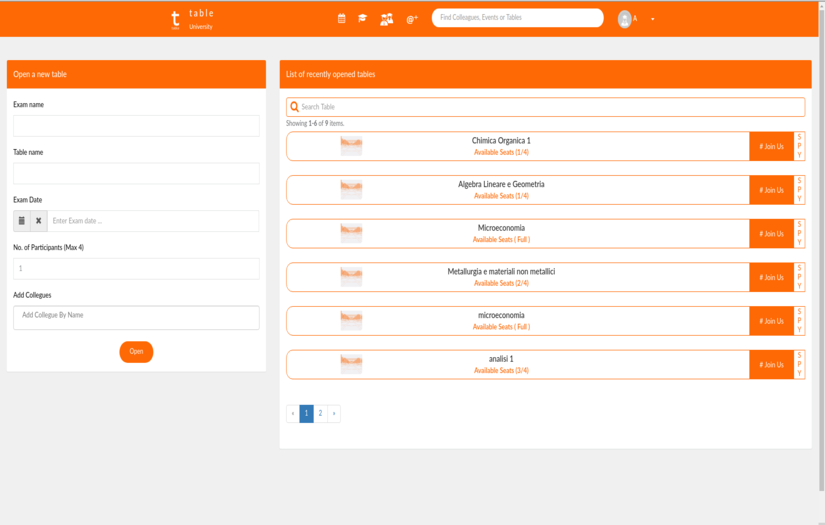Click the table University logo

192,19
